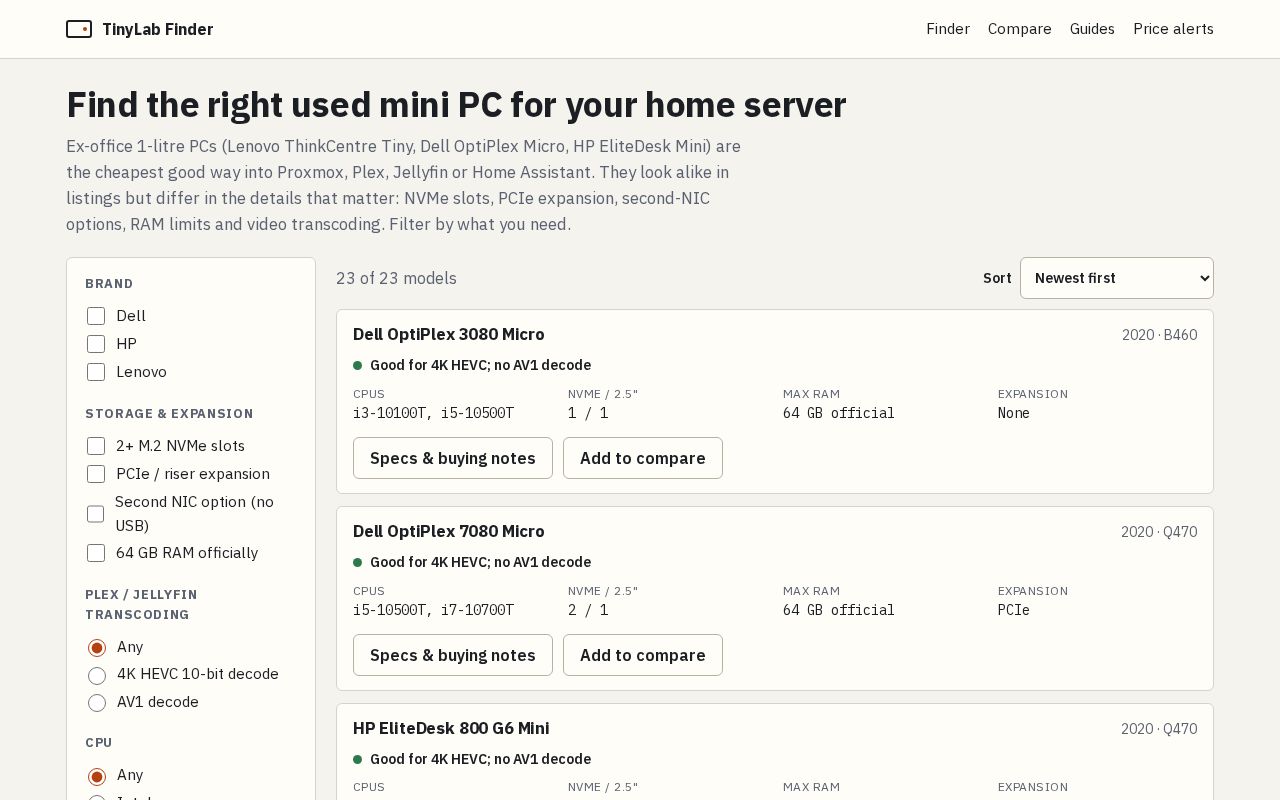Add OptiPlex 3080 Micro to compare
The image size is (1280, 800).
point(643,458)
